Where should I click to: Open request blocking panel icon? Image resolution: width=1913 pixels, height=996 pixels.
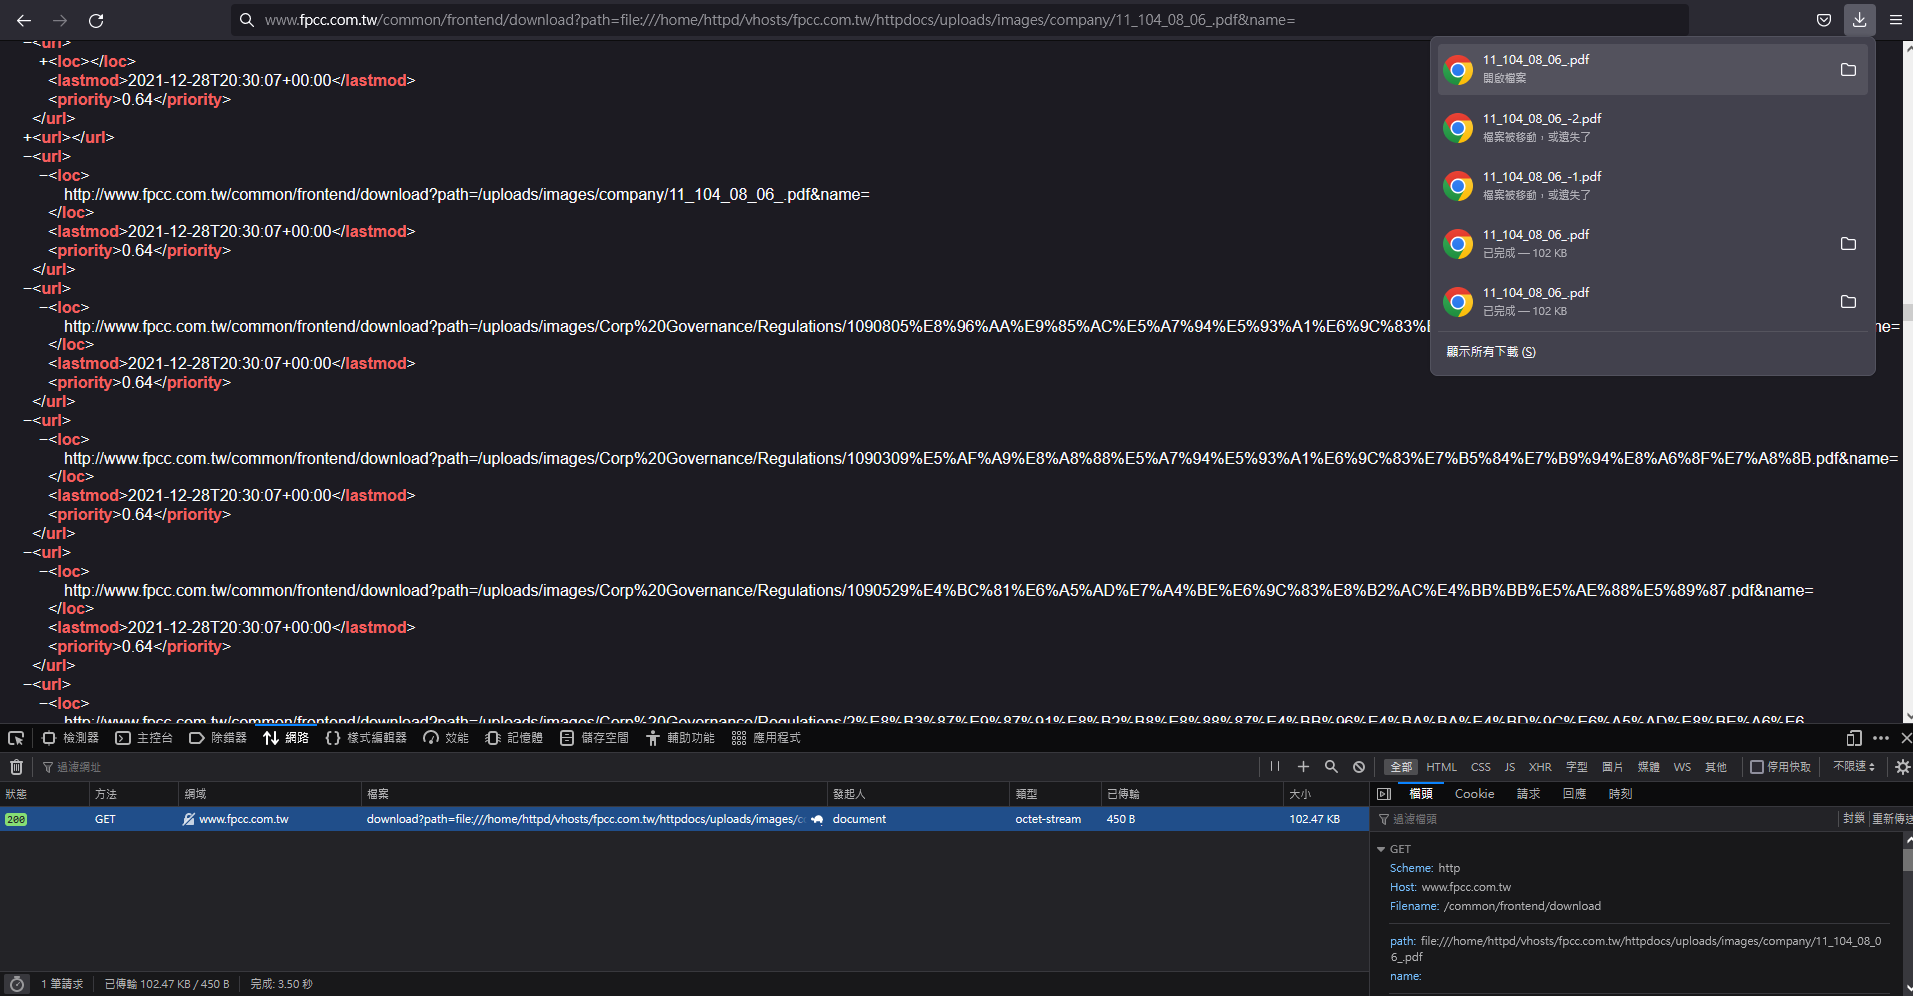(1359, 767)
